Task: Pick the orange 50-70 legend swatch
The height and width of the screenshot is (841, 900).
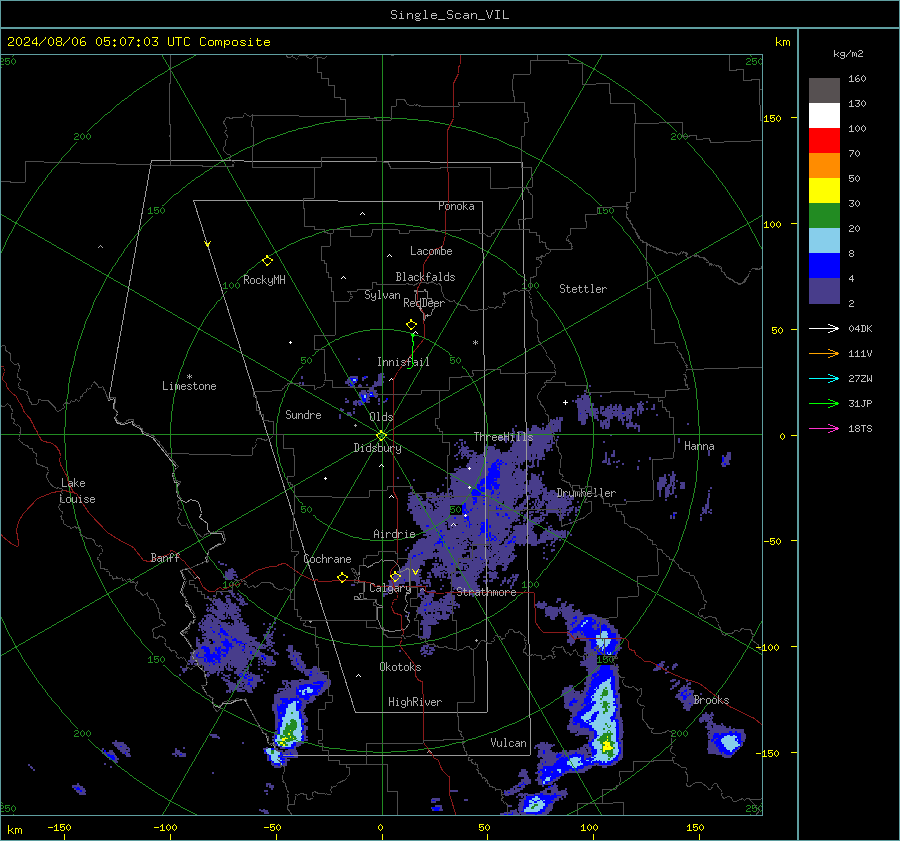Action: point(824,165)
